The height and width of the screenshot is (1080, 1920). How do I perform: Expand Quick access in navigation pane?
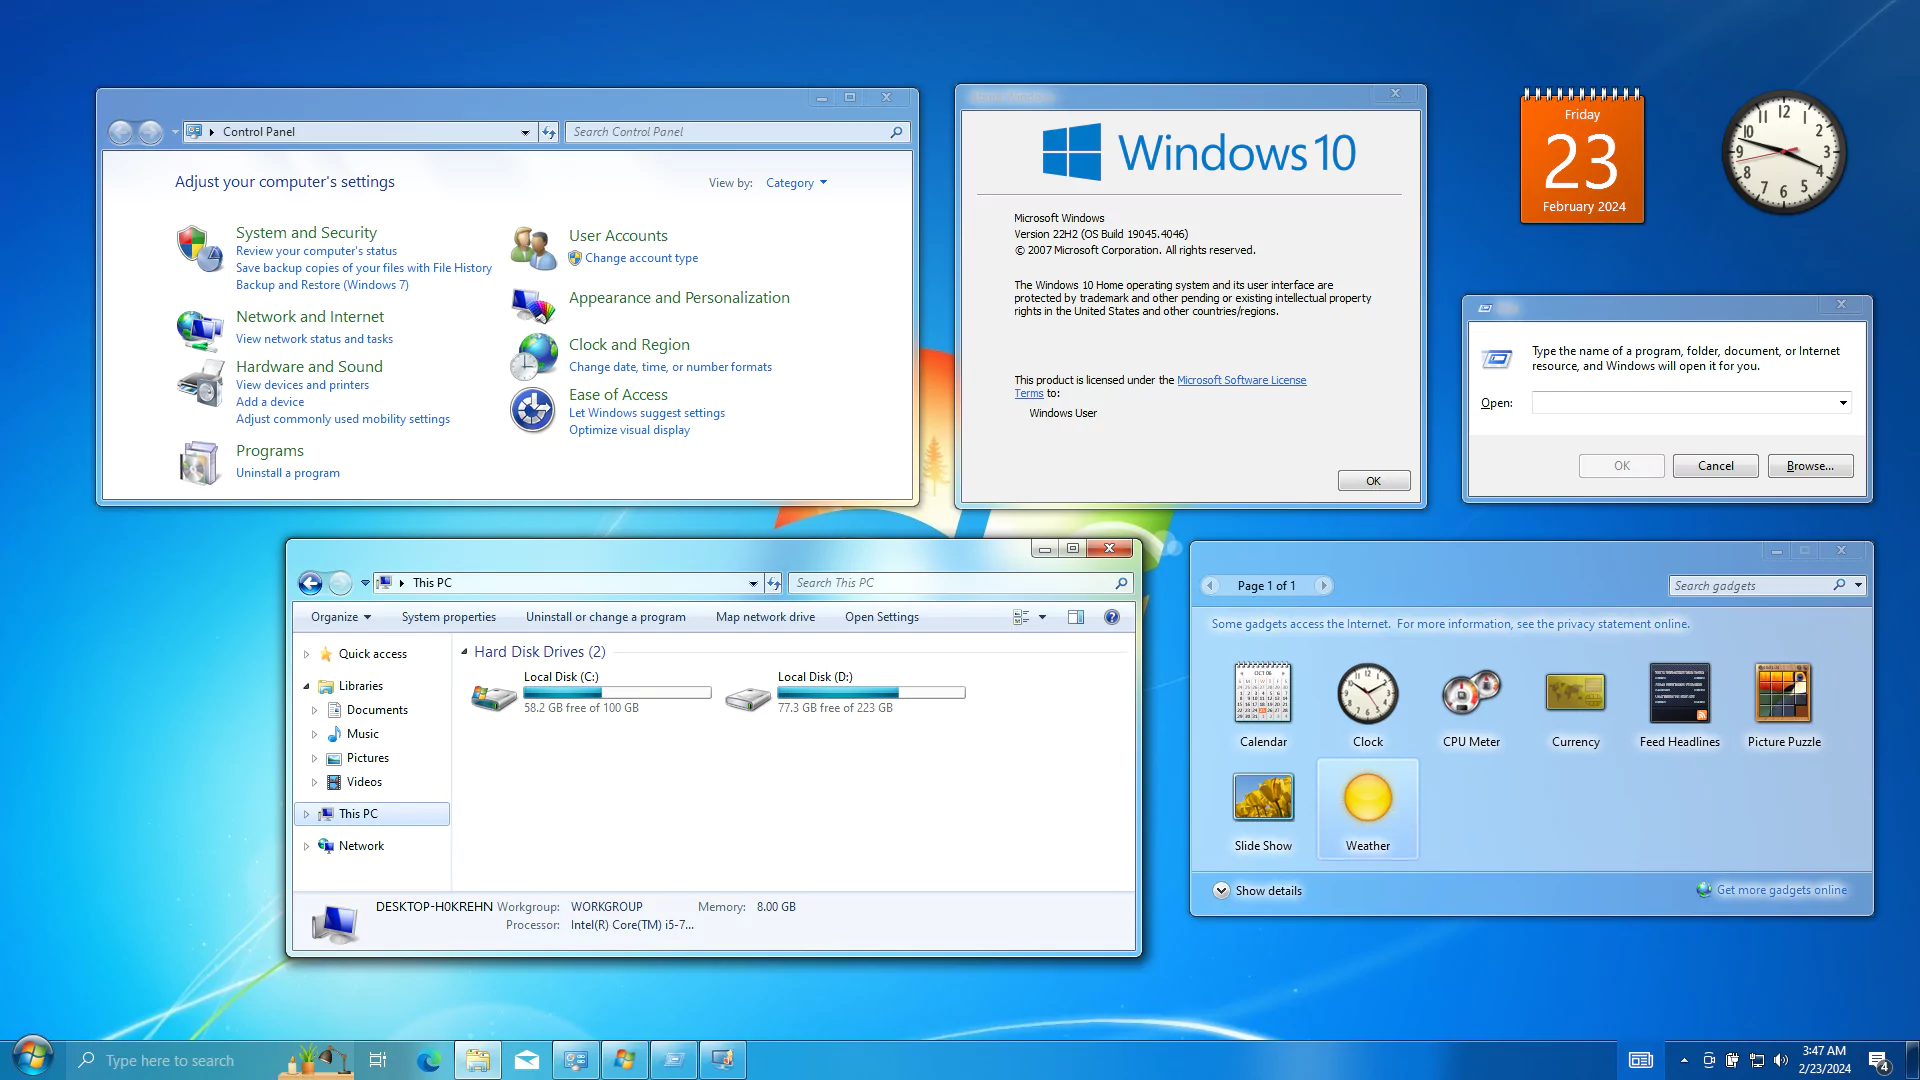coord(306,654)
